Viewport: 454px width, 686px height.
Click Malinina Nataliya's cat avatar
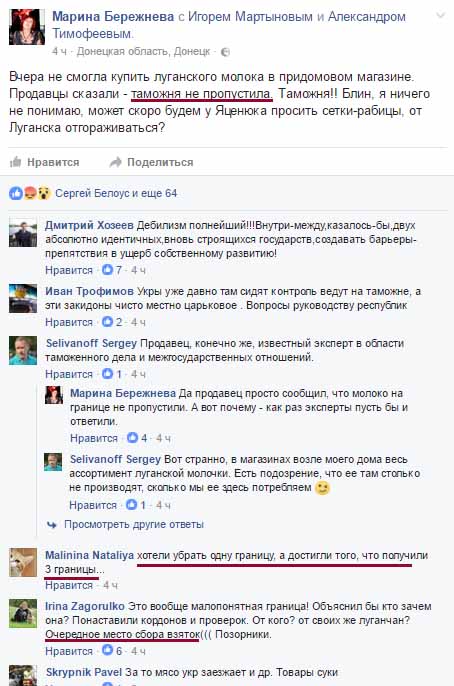(x=23, y=562)
